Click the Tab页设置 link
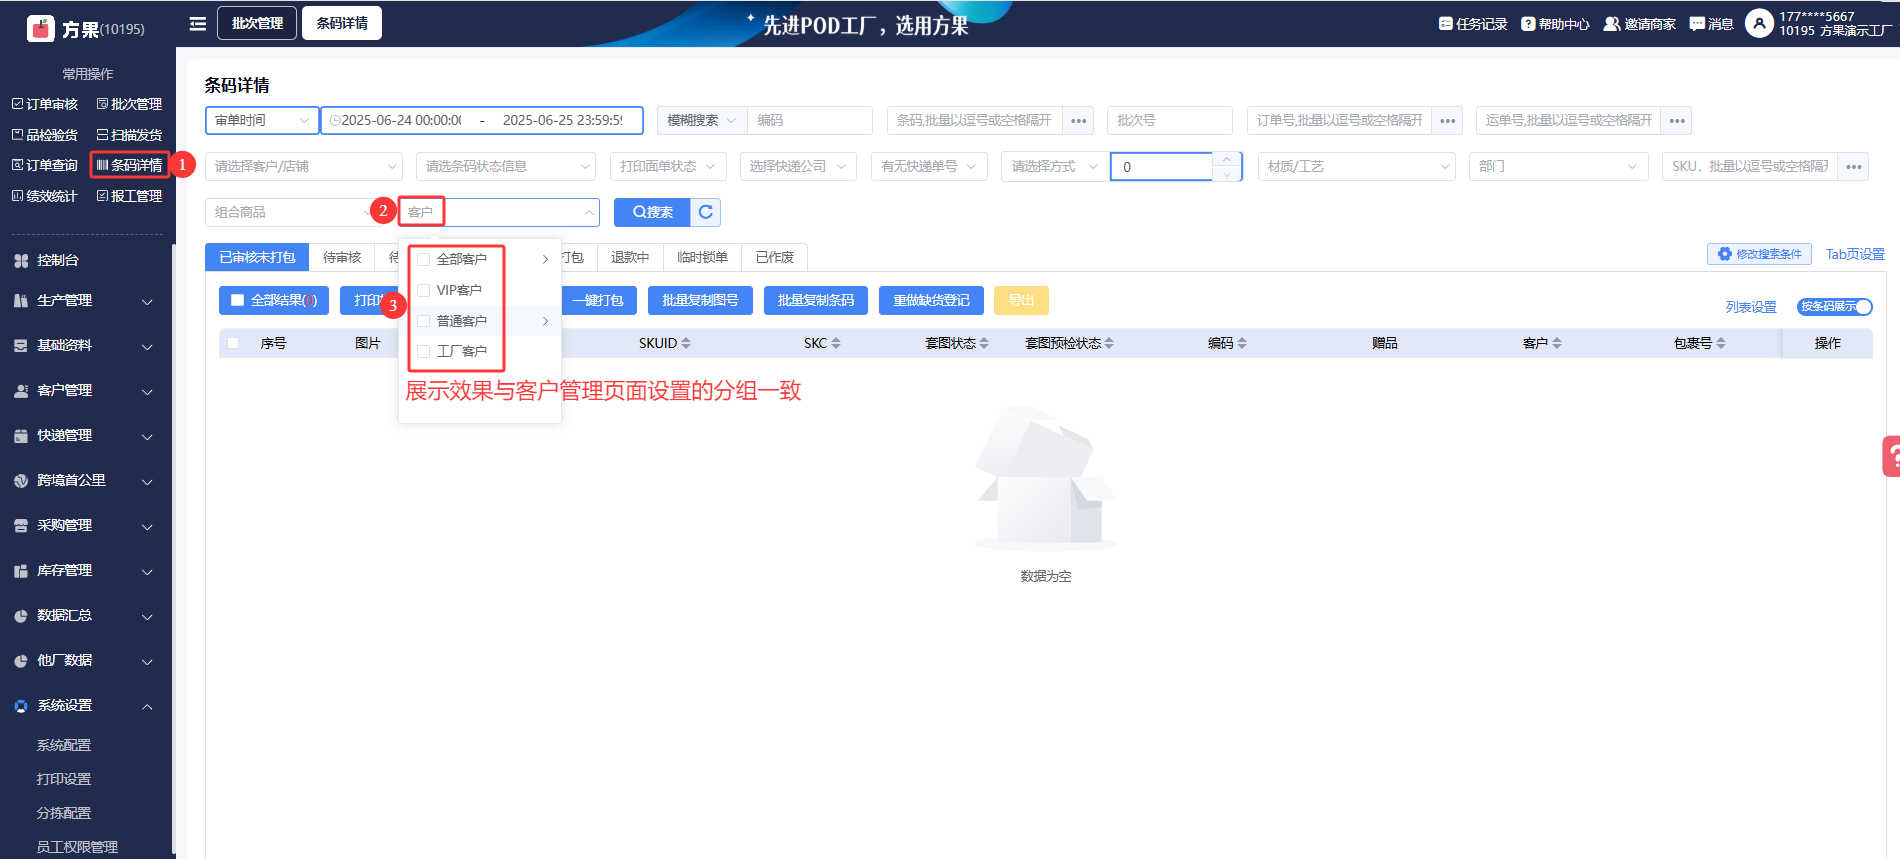The image size is (1900, 859). [1854, 254]
